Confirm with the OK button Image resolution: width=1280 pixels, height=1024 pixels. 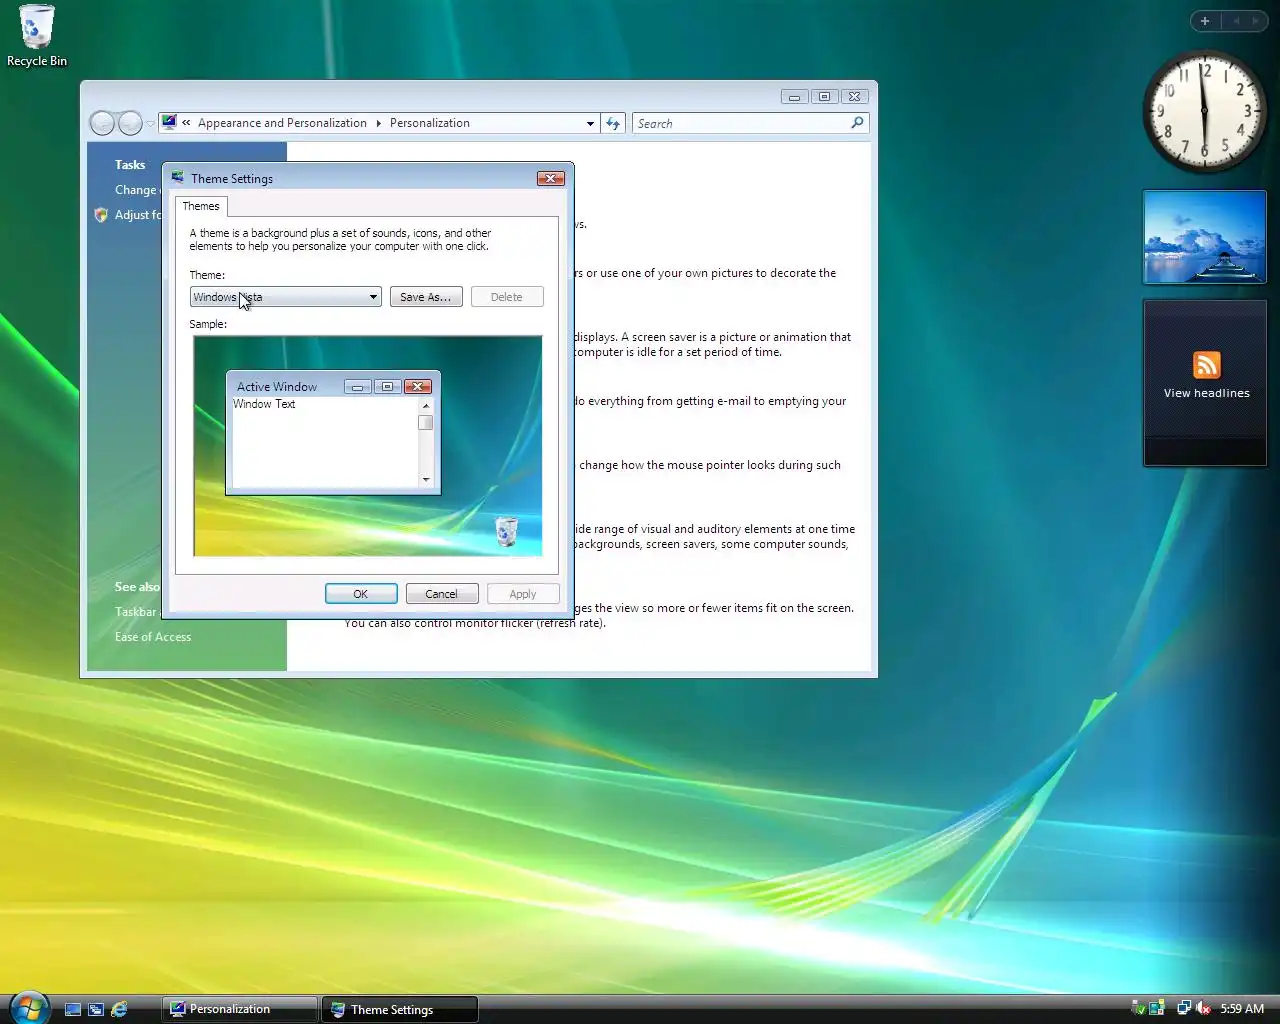point(361,594)
